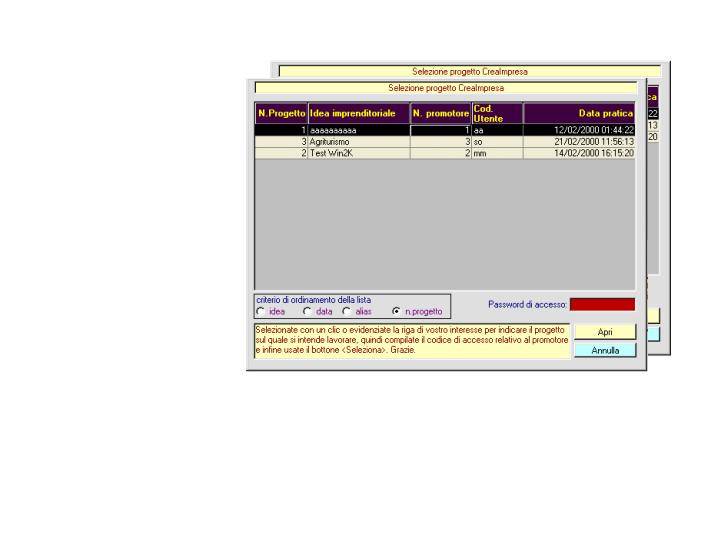This screenshot has height=540, width=720.
Task: Click the background window title 'Selezione progetto CreaImpresa'
Action: point(470,72)
